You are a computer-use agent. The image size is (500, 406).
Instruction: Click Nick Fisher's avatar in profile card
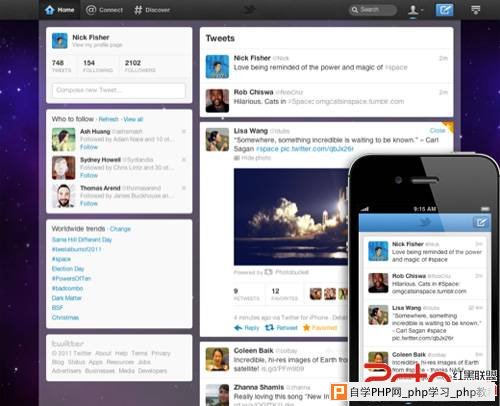click(60, 41)
